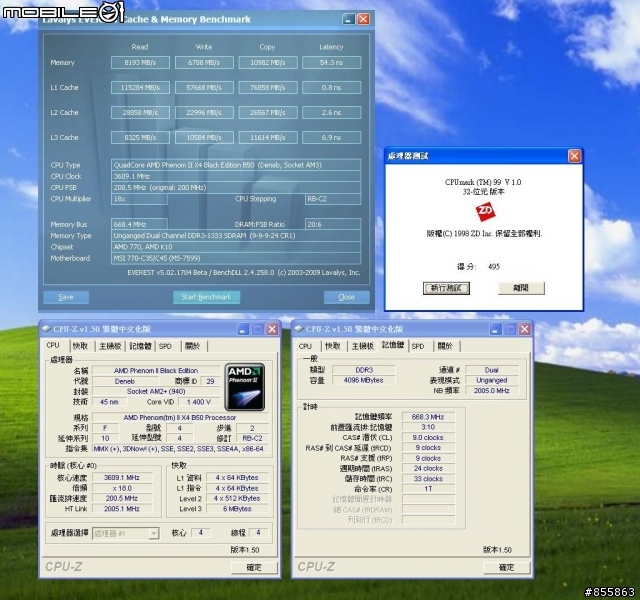The image size is (640, 600).
Task: Click the ZD logo in the CPUmark window
Action: (485, 211)
